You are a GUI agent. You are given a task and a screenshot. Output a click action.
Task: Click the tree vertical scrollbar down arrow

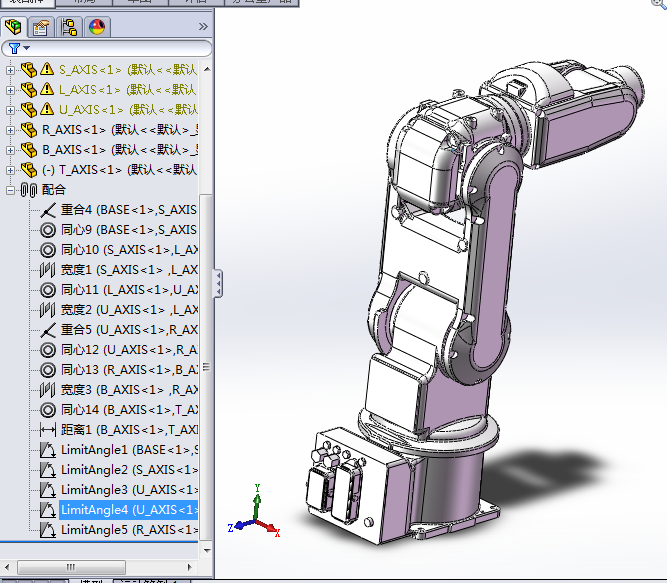coord(207,550)
